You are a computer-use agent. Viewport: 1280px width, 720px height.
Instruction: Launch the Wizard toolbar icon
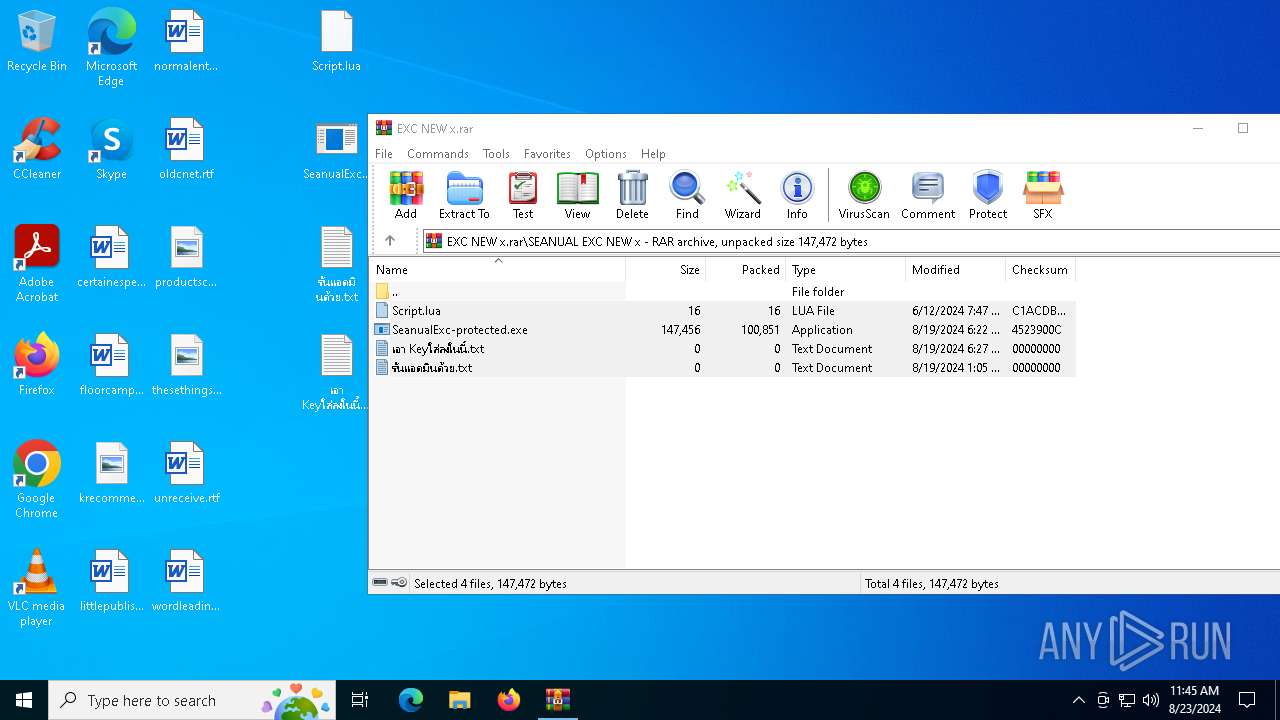pyautogui.click(x=743, y=195)
